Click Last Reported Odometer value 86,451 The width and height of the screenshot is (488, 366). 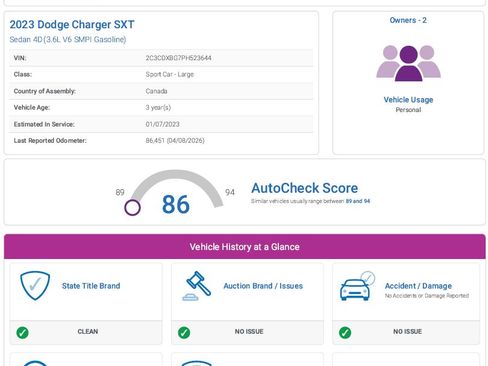coord(175,140)
